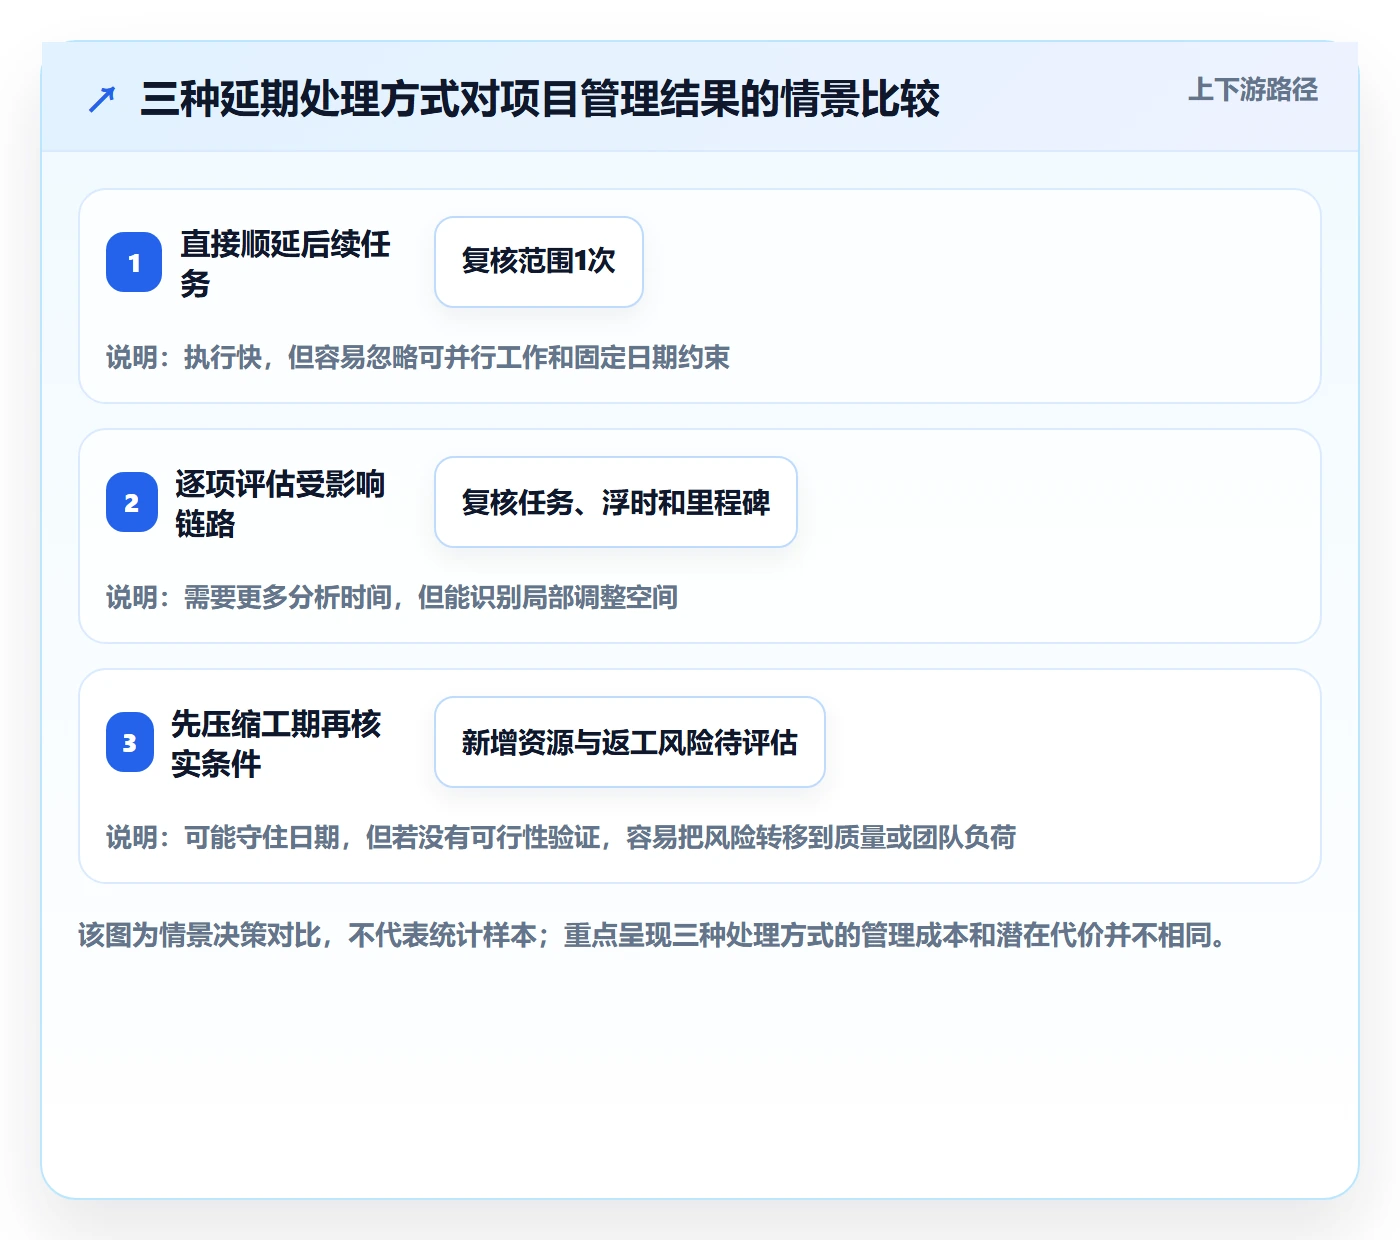The image size is (1400, 1240).
Task: Click the note starting with 说明：执行快
Action: coord(418,357)
